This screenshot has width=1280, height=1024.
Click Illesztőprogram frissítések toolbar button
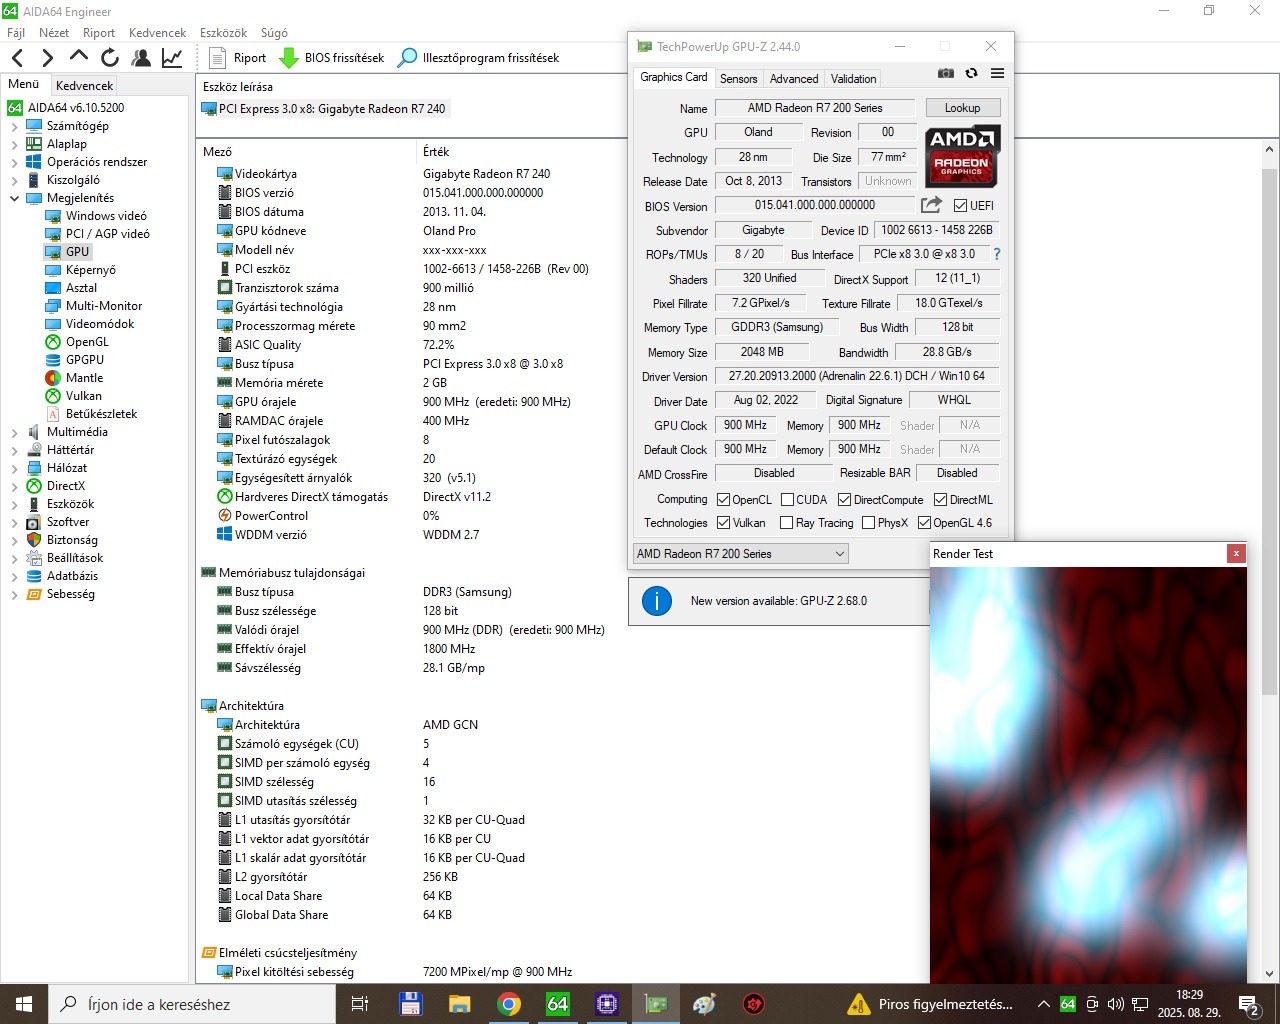pos(479,58)
